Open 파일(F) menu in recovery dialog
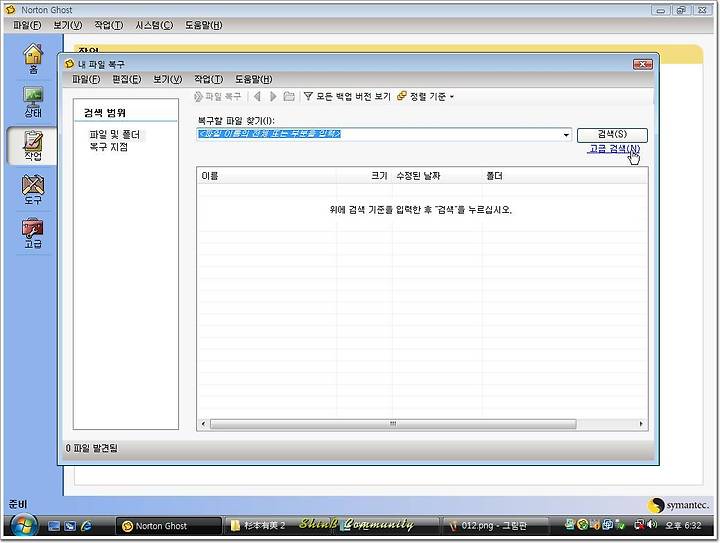Viewport: 720px width, 543px height. click(x=86, y=79)
